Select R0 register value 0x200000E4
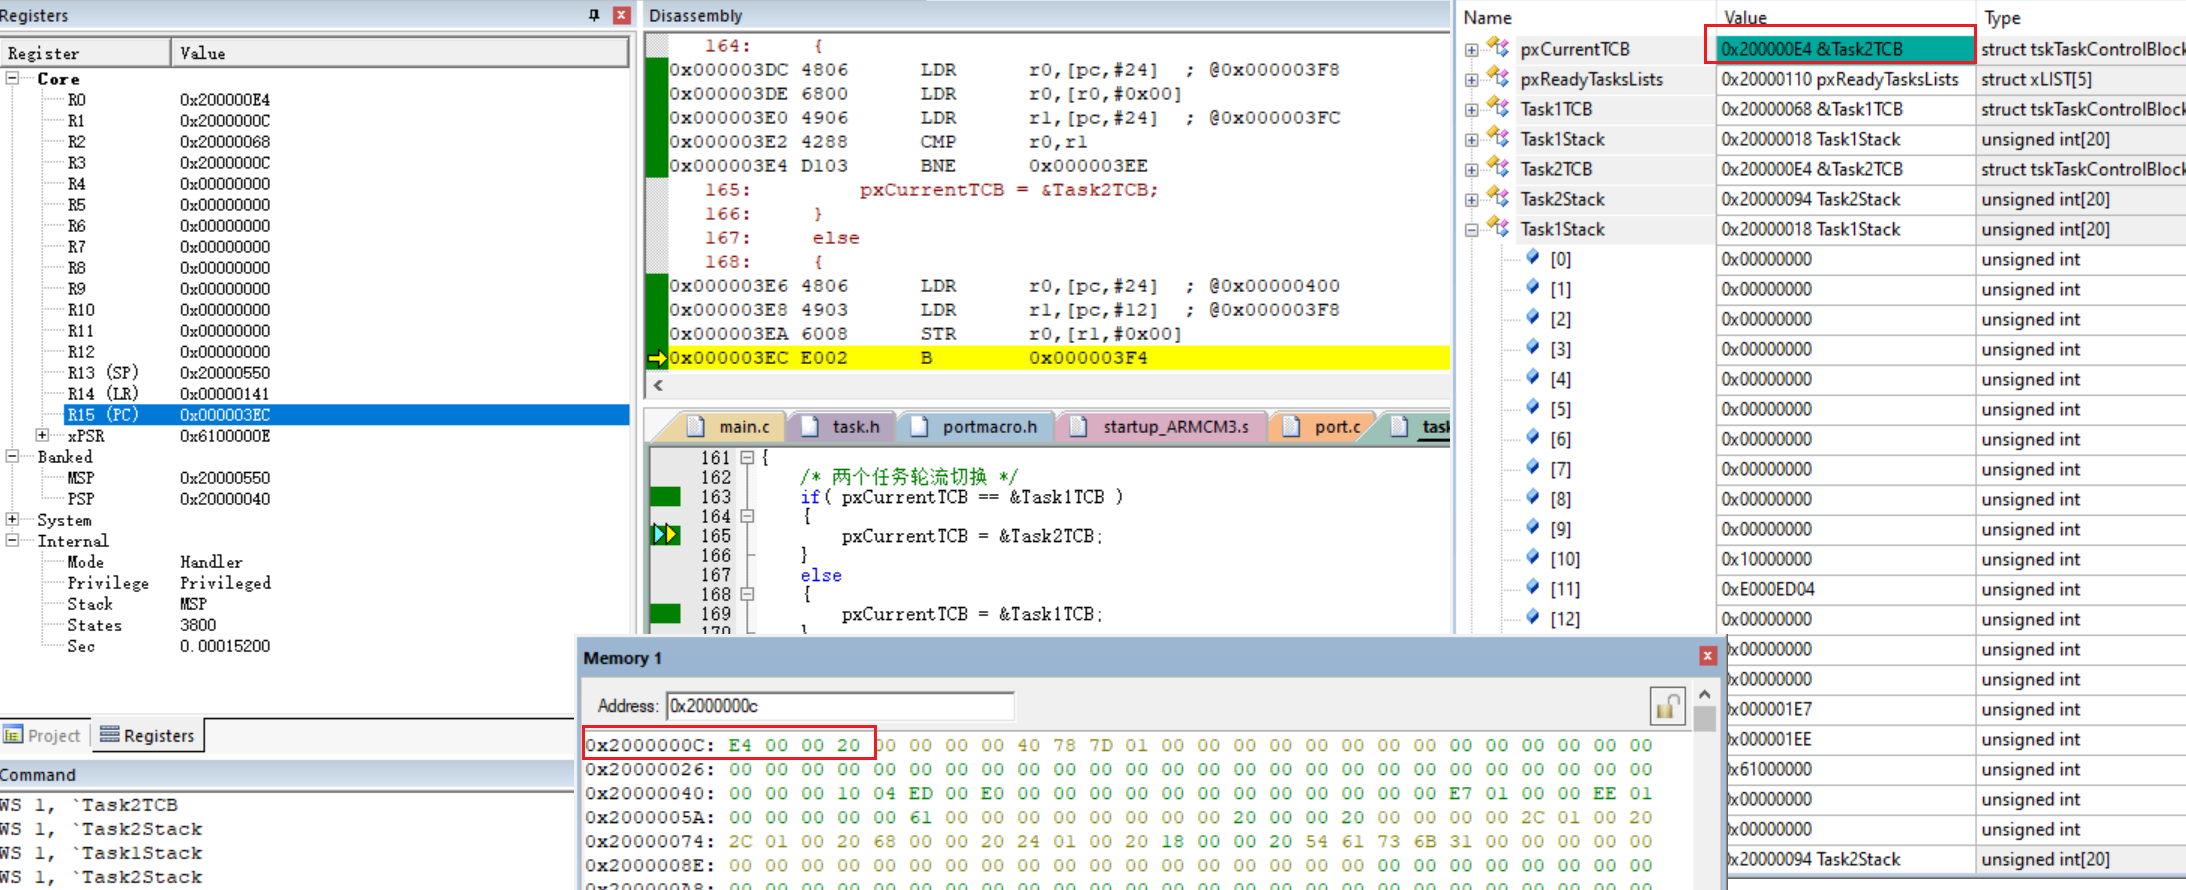 (225, 99)
